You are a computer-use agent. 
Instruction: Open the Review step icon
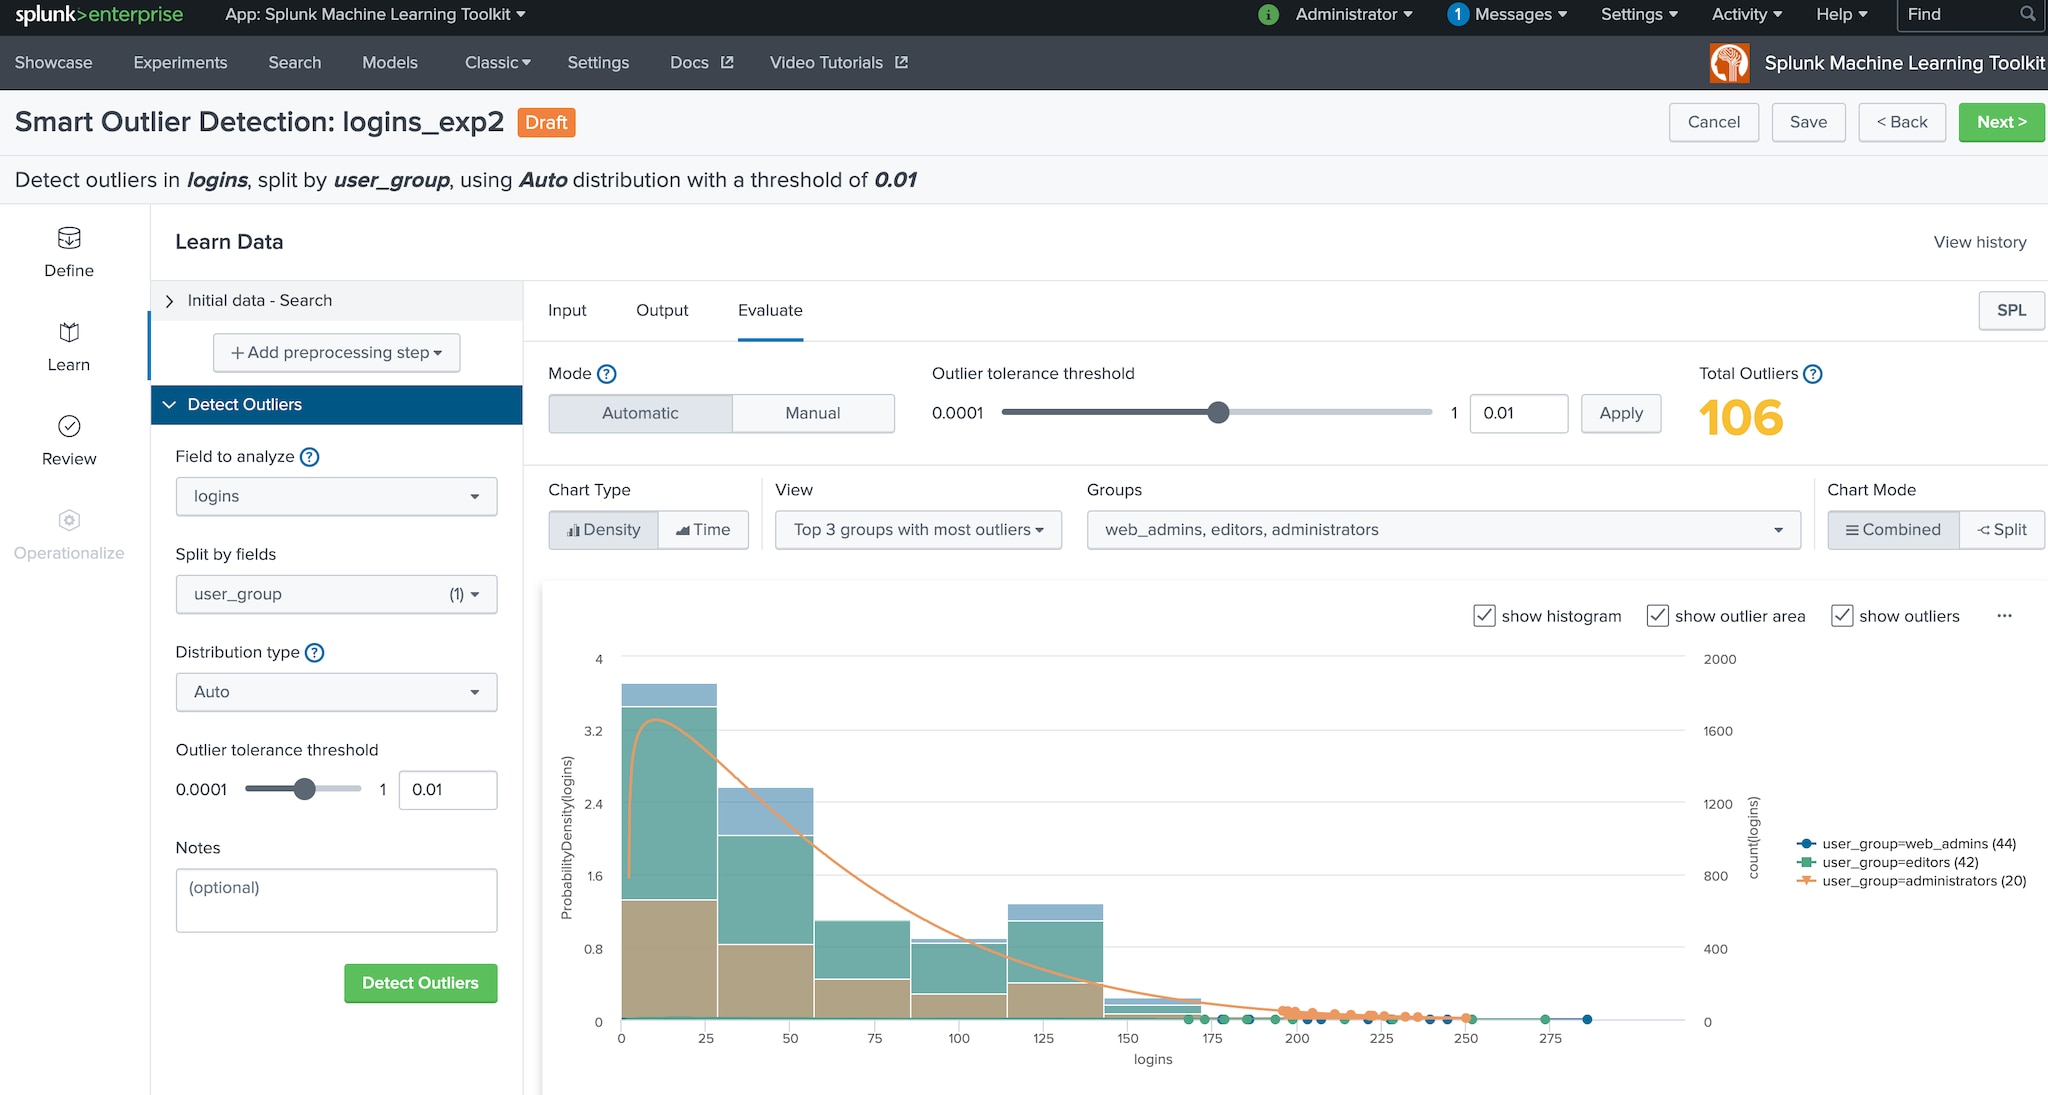click(69, 426)
